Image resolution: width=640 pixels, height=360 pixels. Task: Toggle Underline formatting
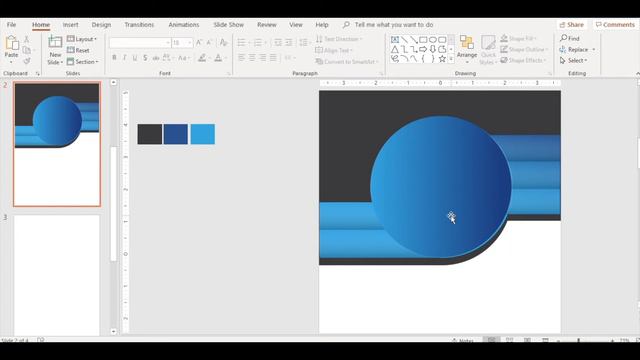click(x=135, y=58)
